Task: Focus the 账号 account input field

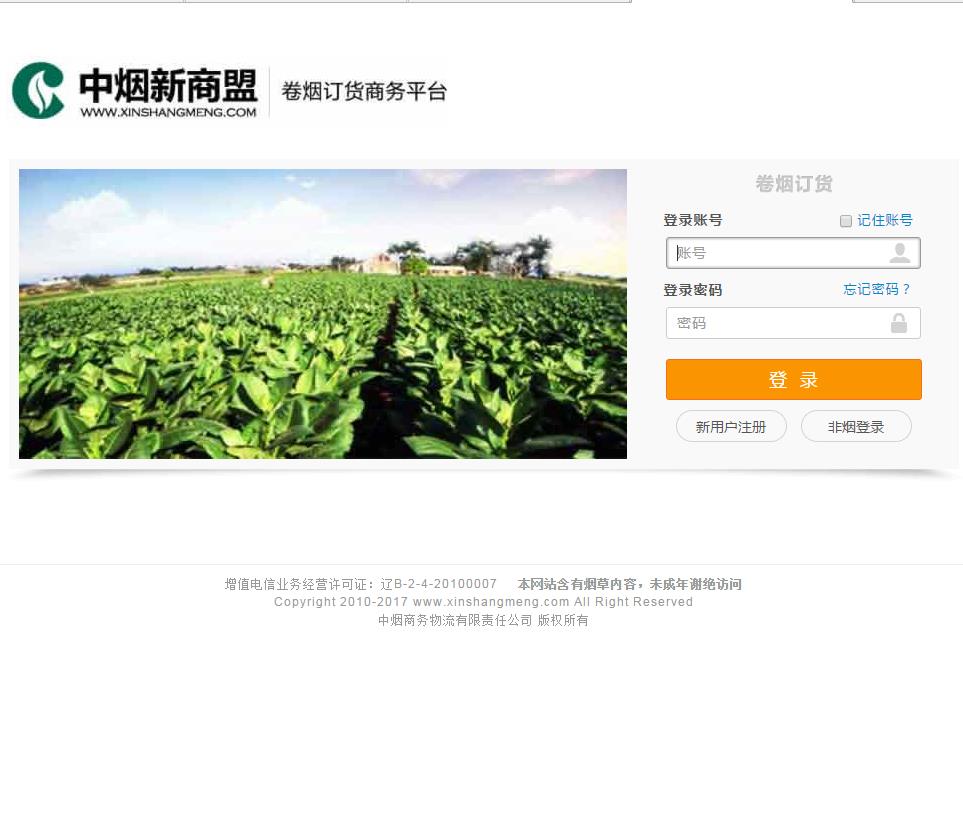Action: click(x=793, y=253)
